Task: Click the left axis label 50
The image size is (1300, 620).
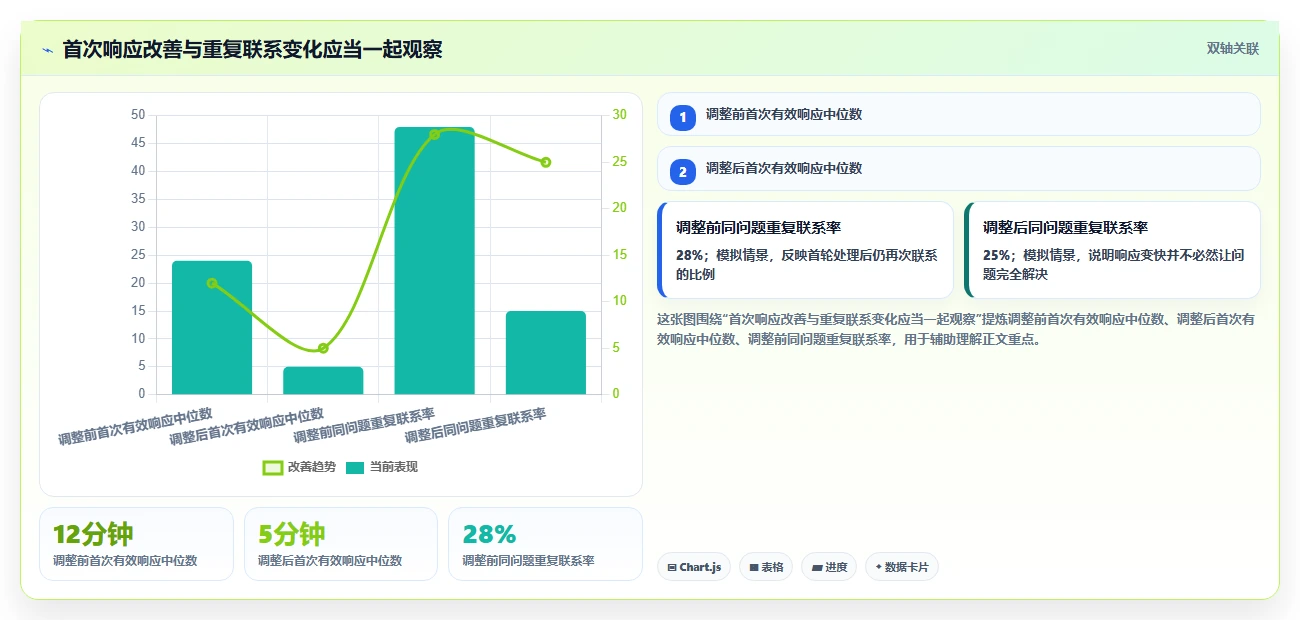Action: 138,115
